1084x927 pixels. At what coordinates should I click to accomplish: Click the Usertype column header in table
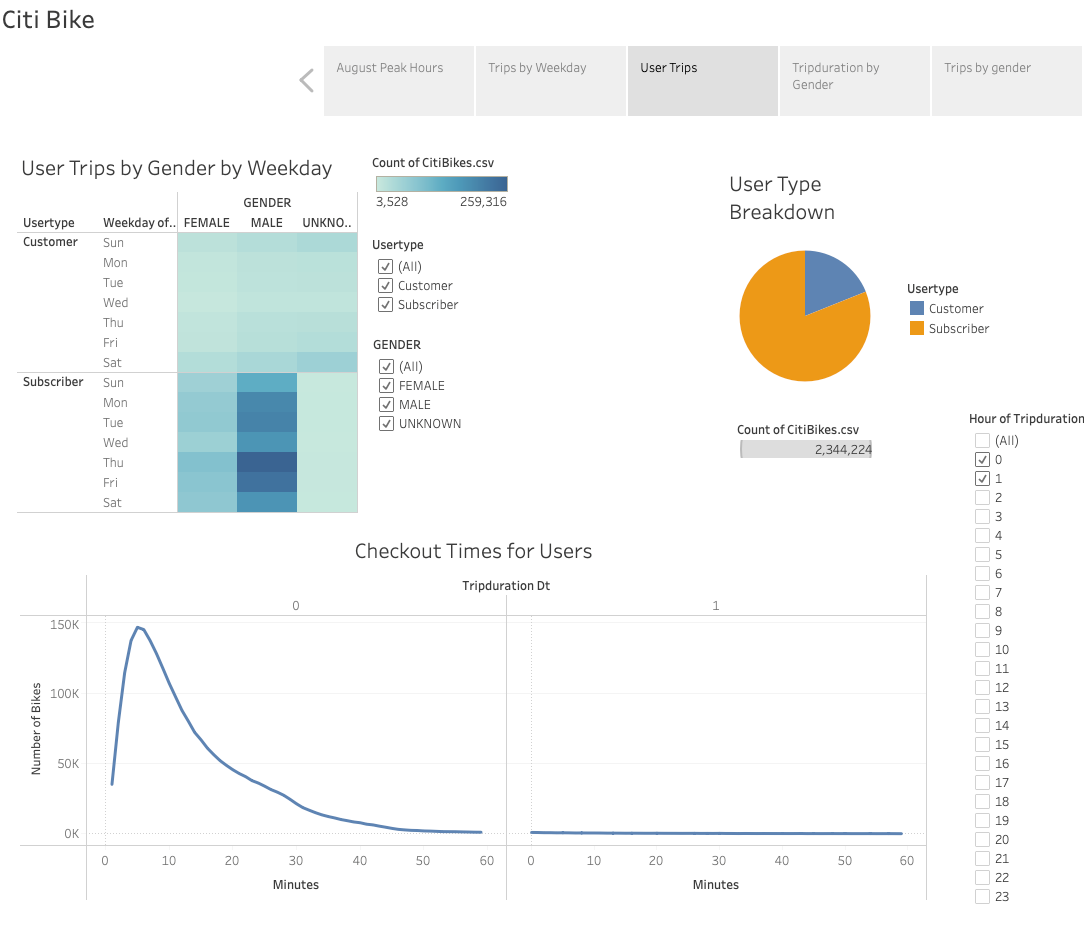pyautogui.click(x=48, y=223)
